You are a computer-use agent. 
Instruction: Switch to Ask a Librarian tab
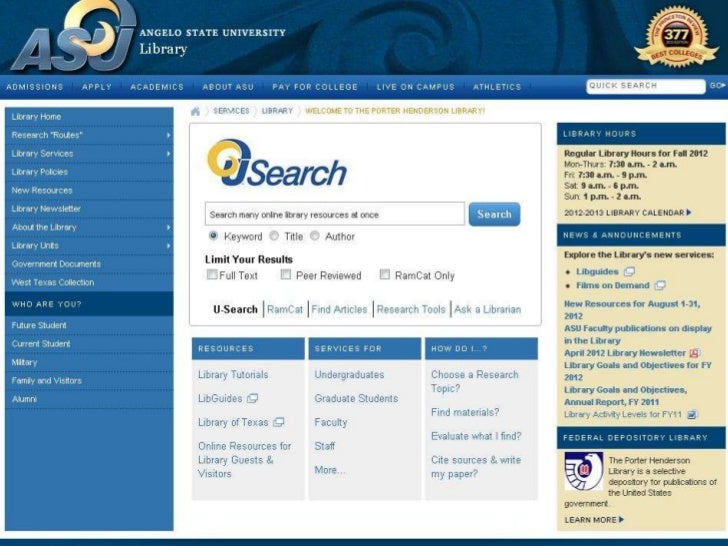tap(488, 309)
